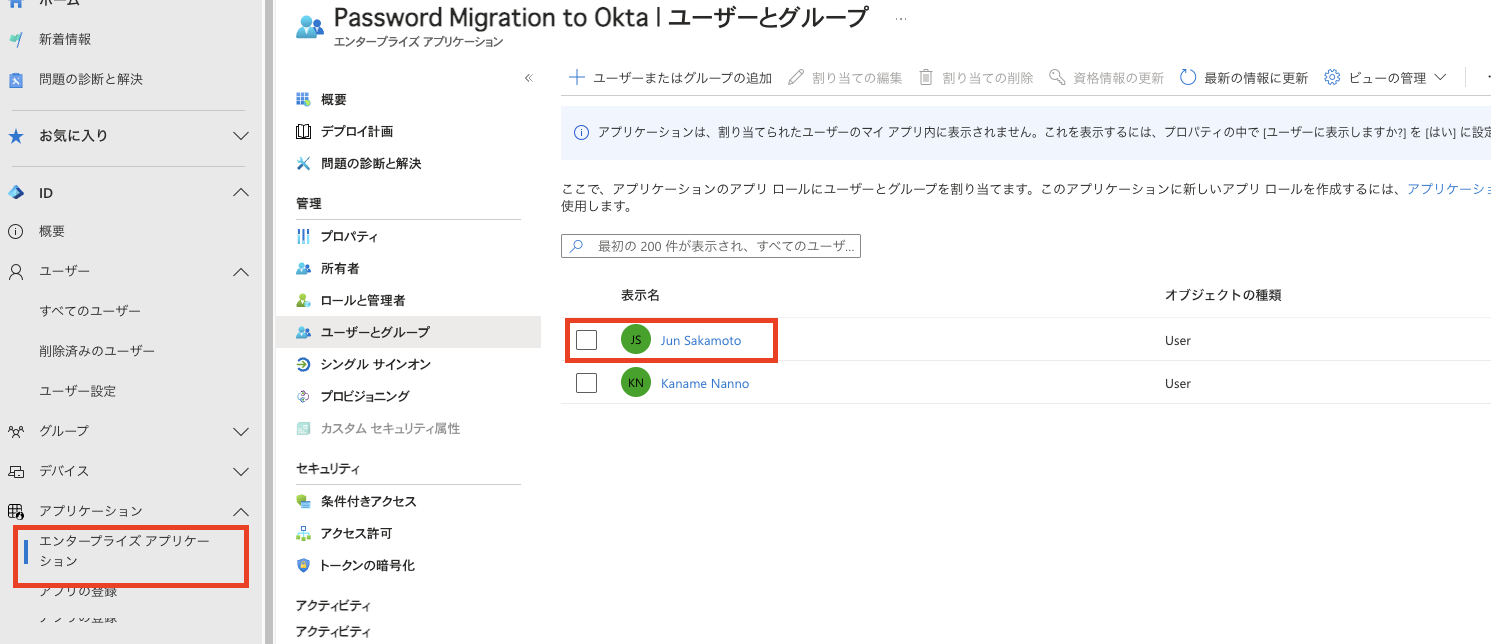Open the ビューの管理 dropdown arrow
The image size is (1491, 644).
(1440, 78)
